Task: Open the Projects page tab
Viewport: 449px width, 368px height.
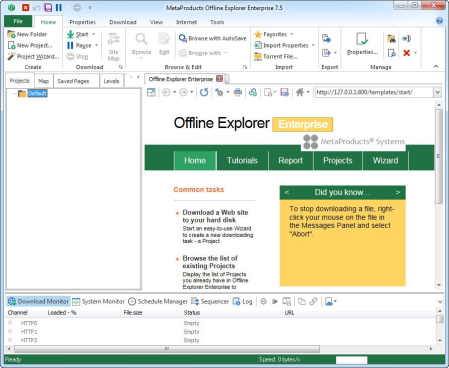Action: pos(338,161)
